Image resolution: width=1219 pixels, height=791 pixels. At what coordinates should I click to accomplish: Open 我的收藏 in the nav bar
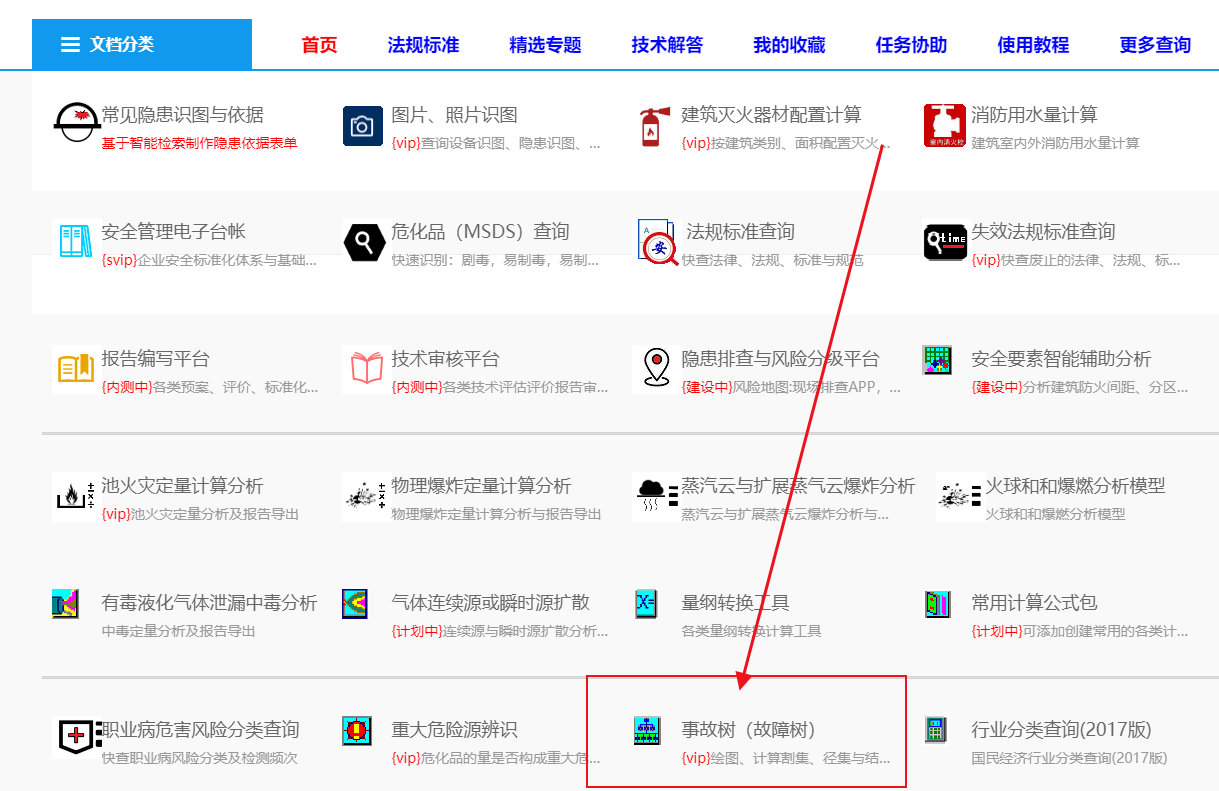click(x=789, y=45)
